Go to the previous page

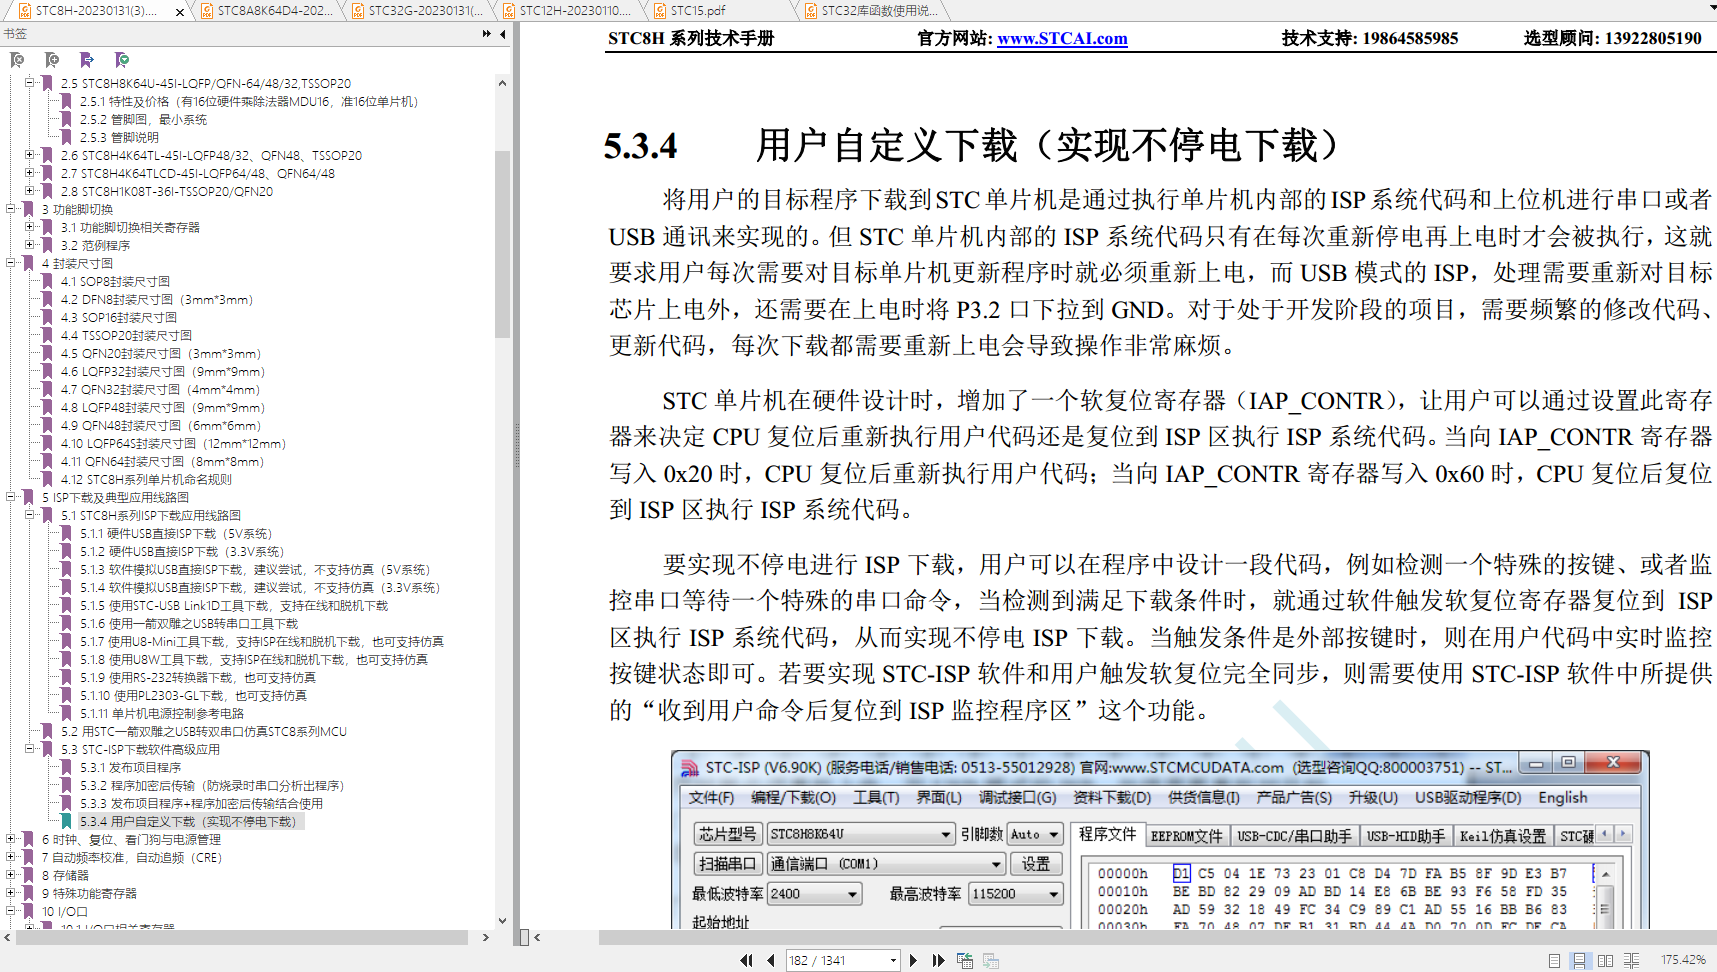(770, 960)
